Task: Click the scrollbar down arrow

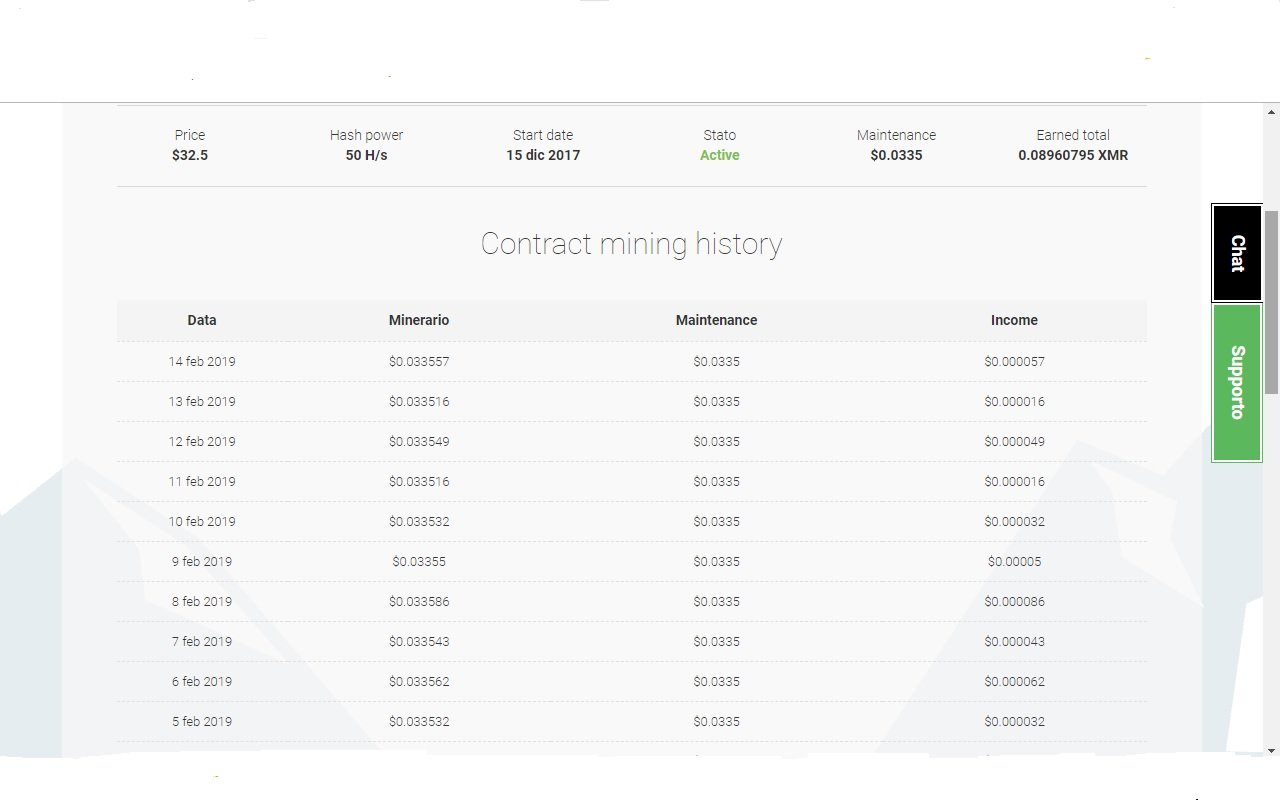Action: point(1271,750)
